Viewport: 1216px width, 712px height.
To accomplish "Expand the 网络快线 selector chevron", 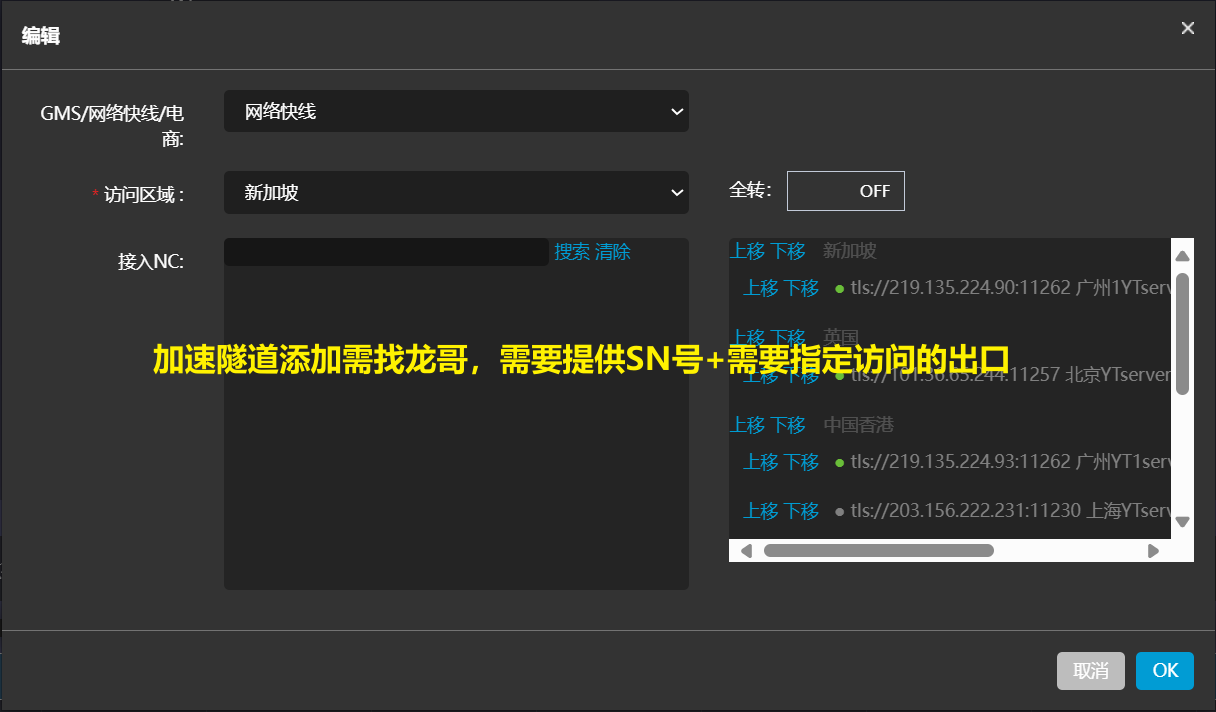I will click(x=677, y=111).
